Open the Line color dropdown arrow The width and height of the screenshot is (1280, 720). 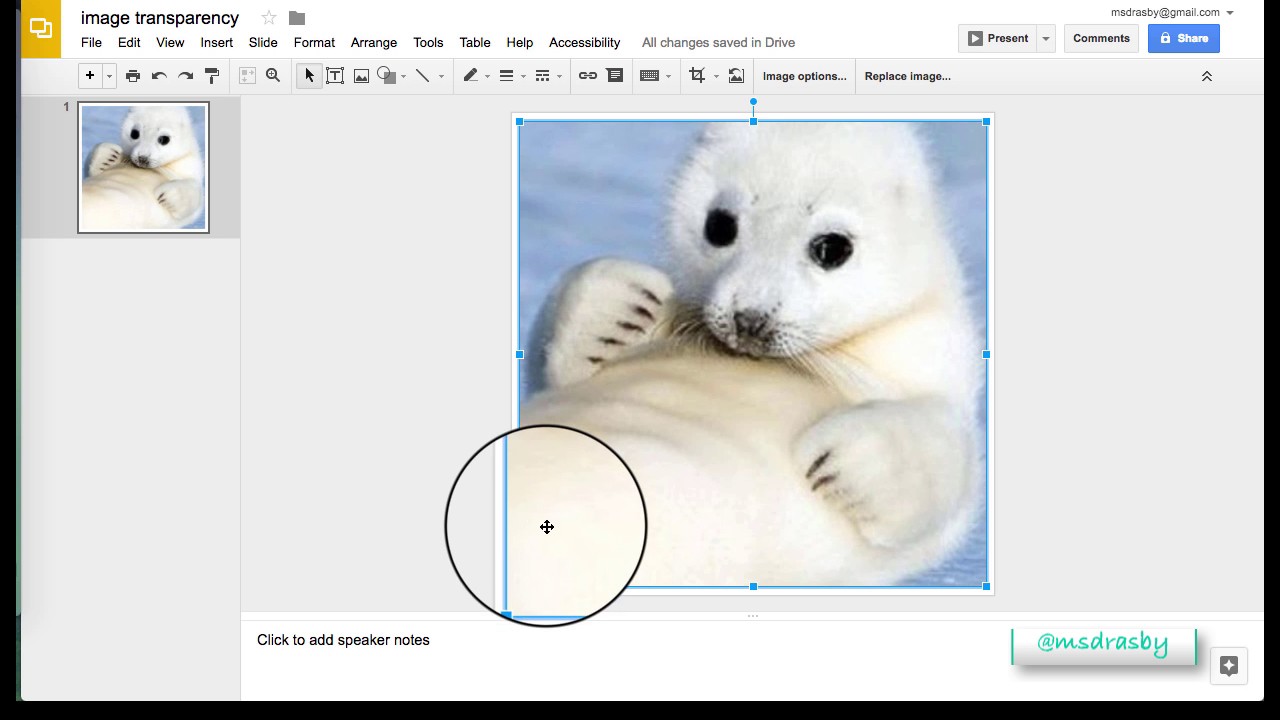[x=488, y=77]
